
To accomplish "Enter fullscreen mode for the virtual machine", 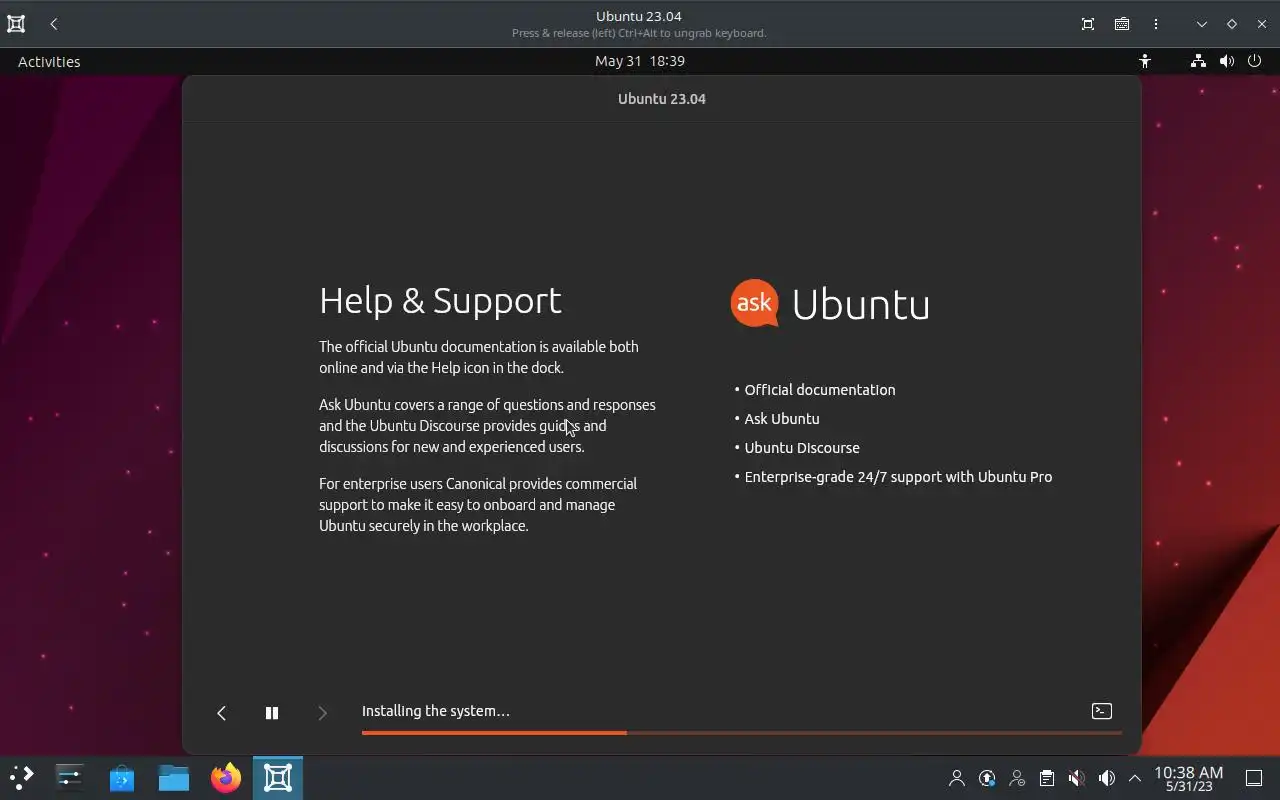I will 1088,24.
